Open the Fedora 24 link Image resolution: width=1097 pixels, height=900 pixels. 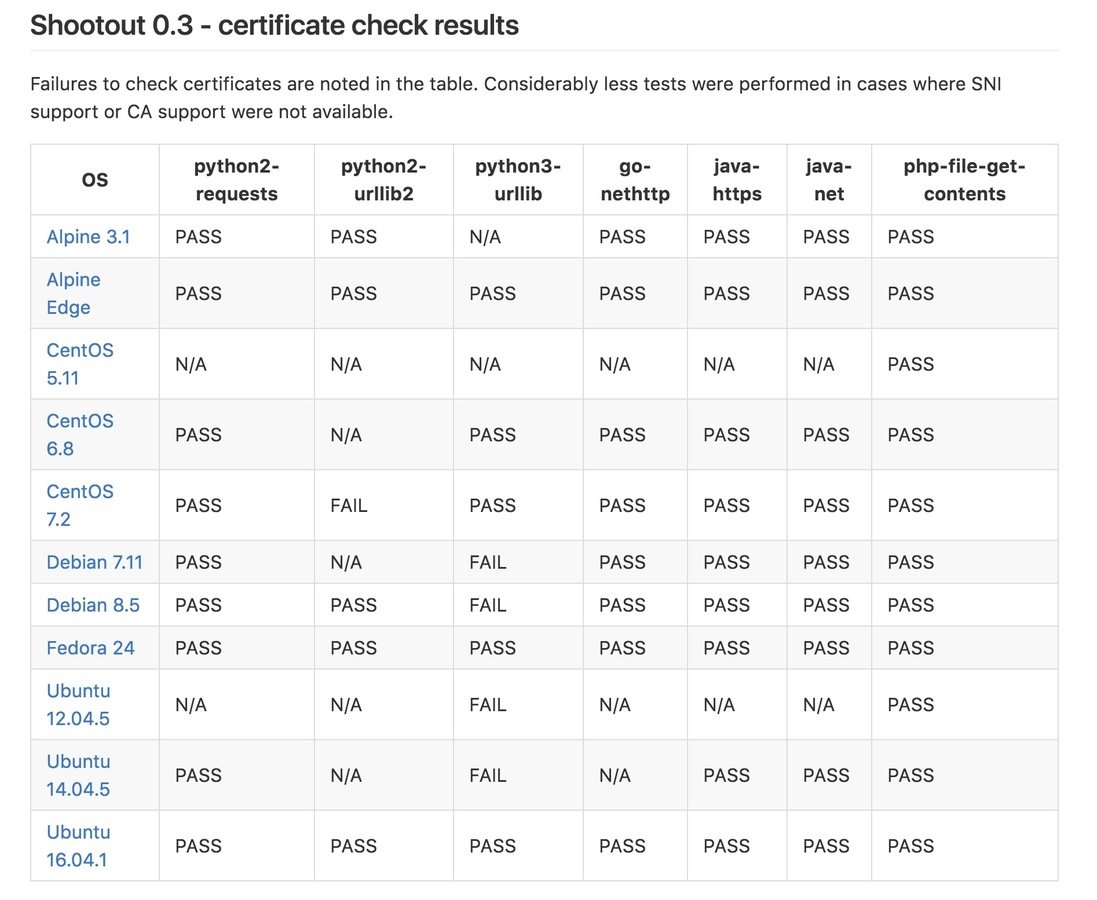[90, 647]
